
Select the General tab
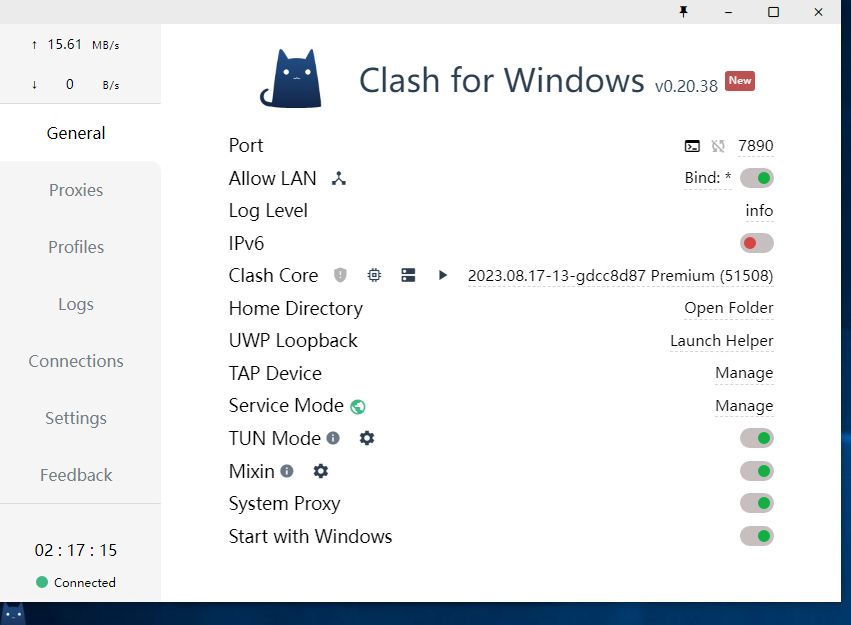[76, 133]
